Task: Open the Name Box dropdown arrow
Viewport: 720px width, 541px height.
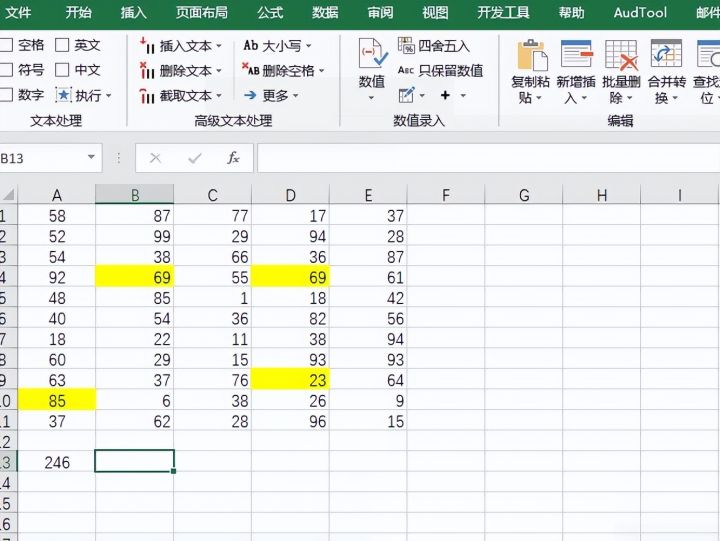Action: pyautogui.click(x=91, y=158)
